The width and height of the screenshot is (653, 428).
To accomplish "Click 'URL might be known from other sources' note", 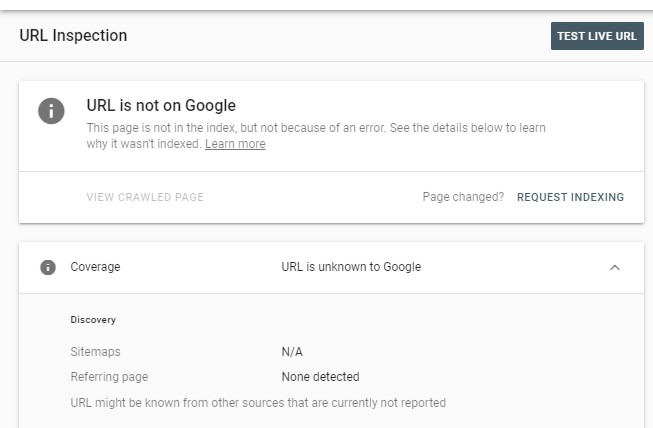I will (x=258, y=403).
